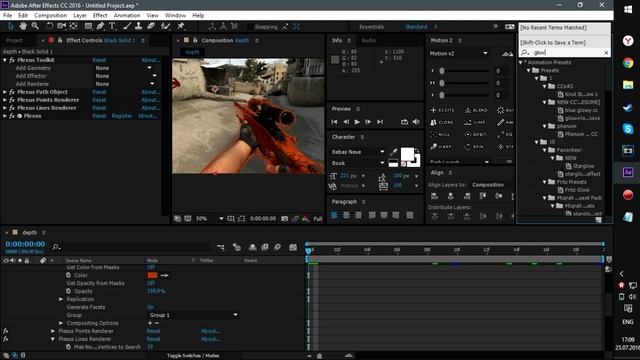The image size is (640, 360).
Task: Open the Add Geometry dropdown
Action: pyautogui.click(x=123, y=68)
